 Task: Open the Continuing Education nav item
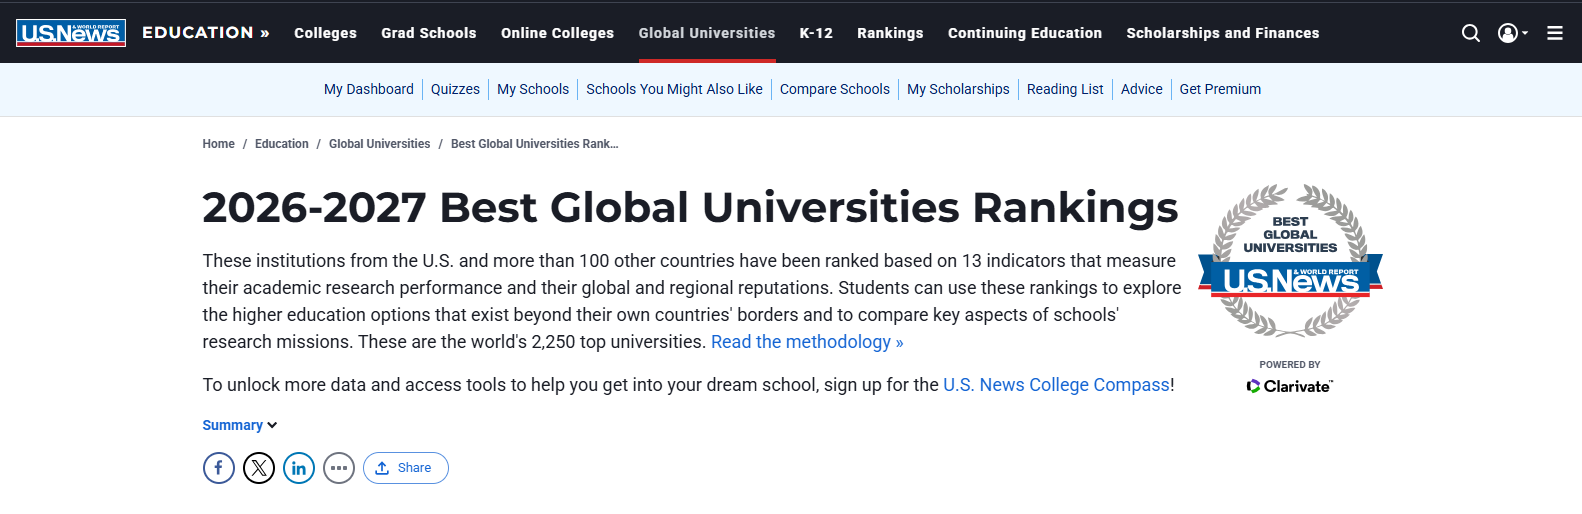pos(1025,33)
